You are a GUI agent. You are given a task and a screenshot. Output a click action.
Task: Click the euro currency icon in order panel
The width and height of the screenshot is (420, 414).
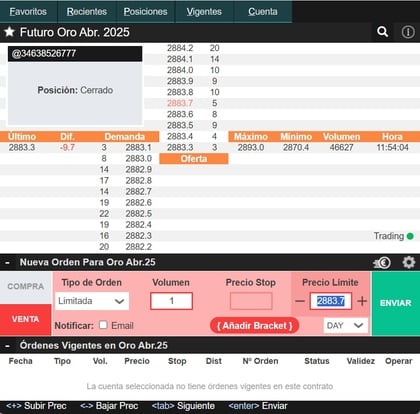click(x=382, y=263)
